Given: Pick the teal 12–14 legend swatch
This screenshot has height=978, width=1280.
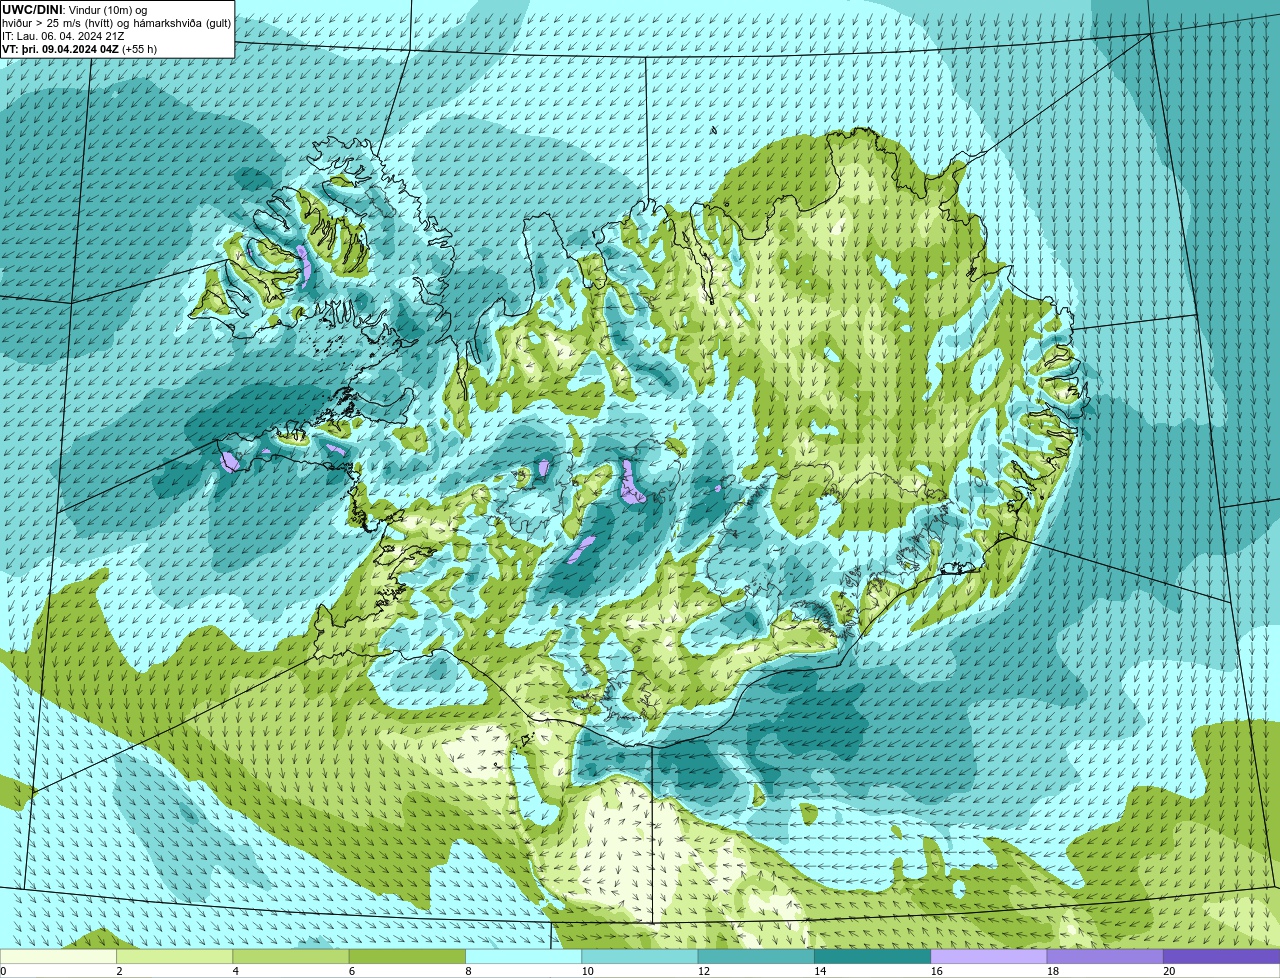Looking at the screenshot, I should (756, 957).
